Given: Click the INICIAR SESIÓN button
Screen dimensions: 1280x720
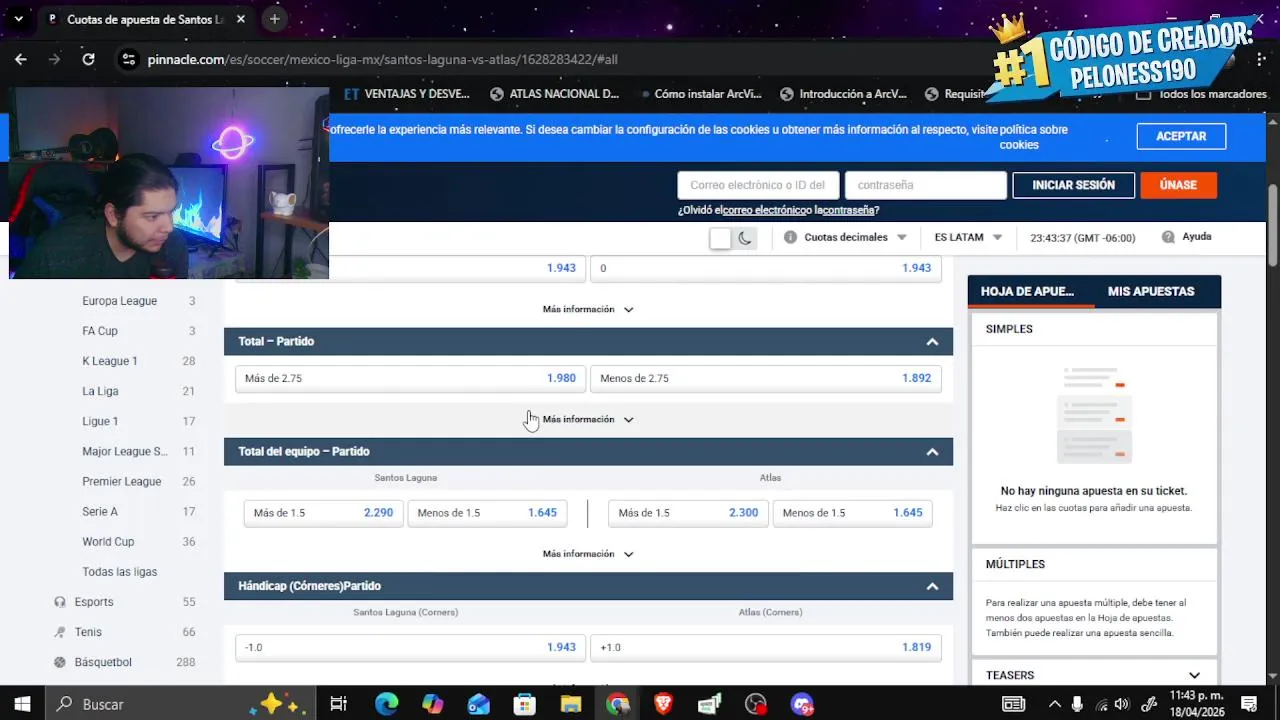Looking at the screenshot, I should [x=1073, y=185].
